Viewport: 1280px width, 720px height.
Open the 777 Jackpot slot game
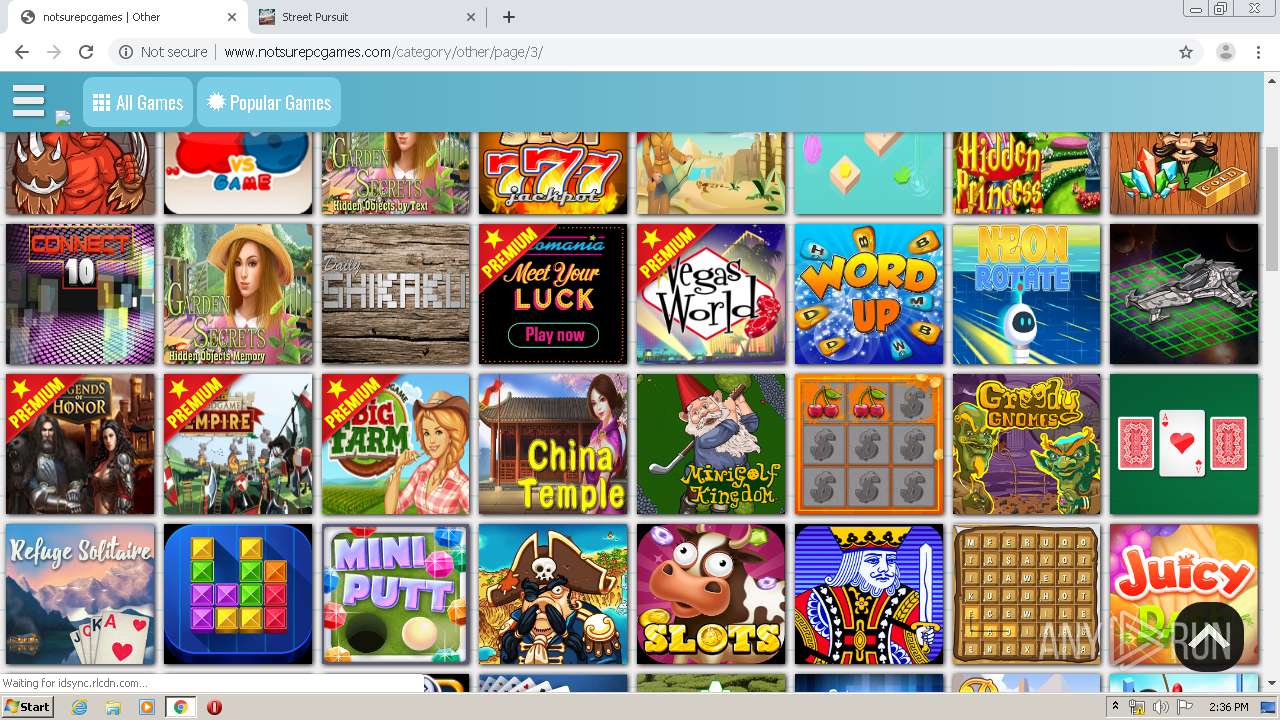[554, 173]
